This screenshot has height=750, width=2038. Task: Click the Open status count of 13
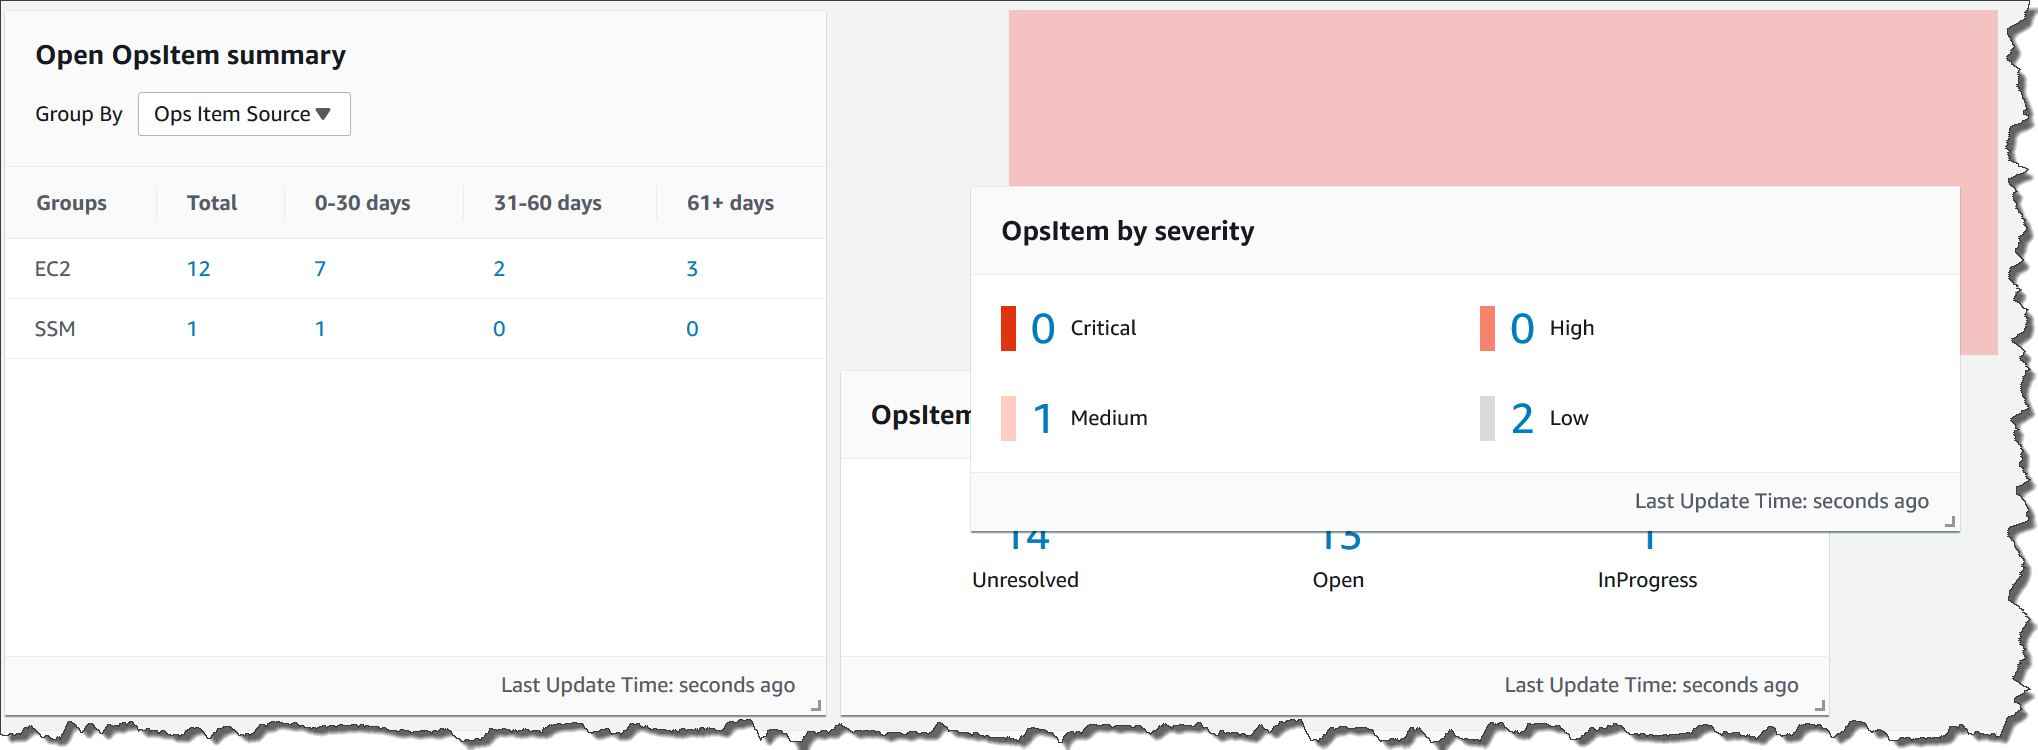pos(1338,540)
